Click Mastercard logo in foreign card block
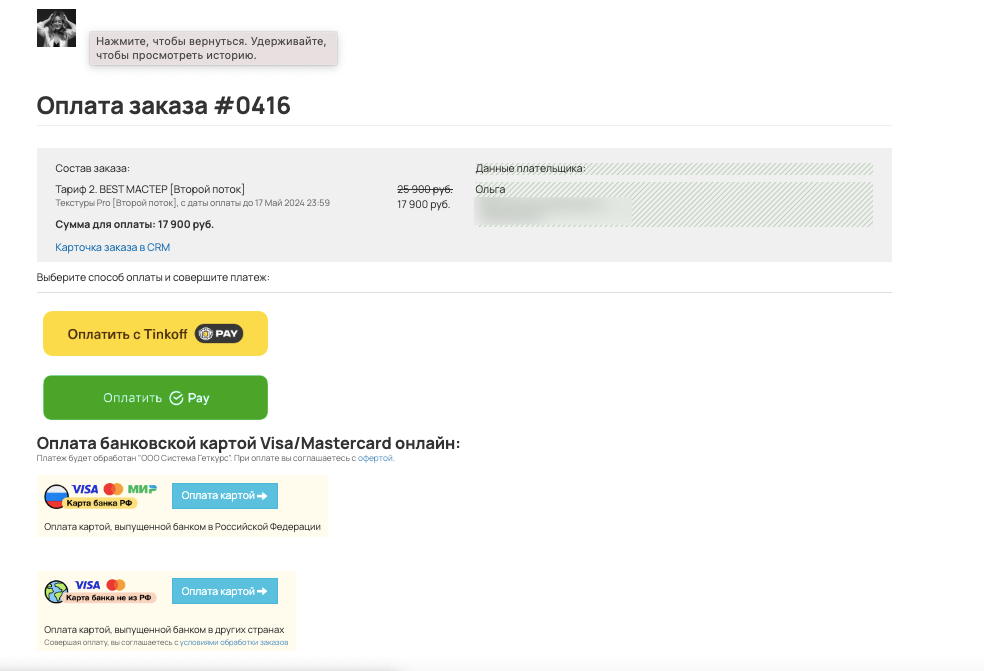This screenshot has width=984, height=671. [116, 585]
